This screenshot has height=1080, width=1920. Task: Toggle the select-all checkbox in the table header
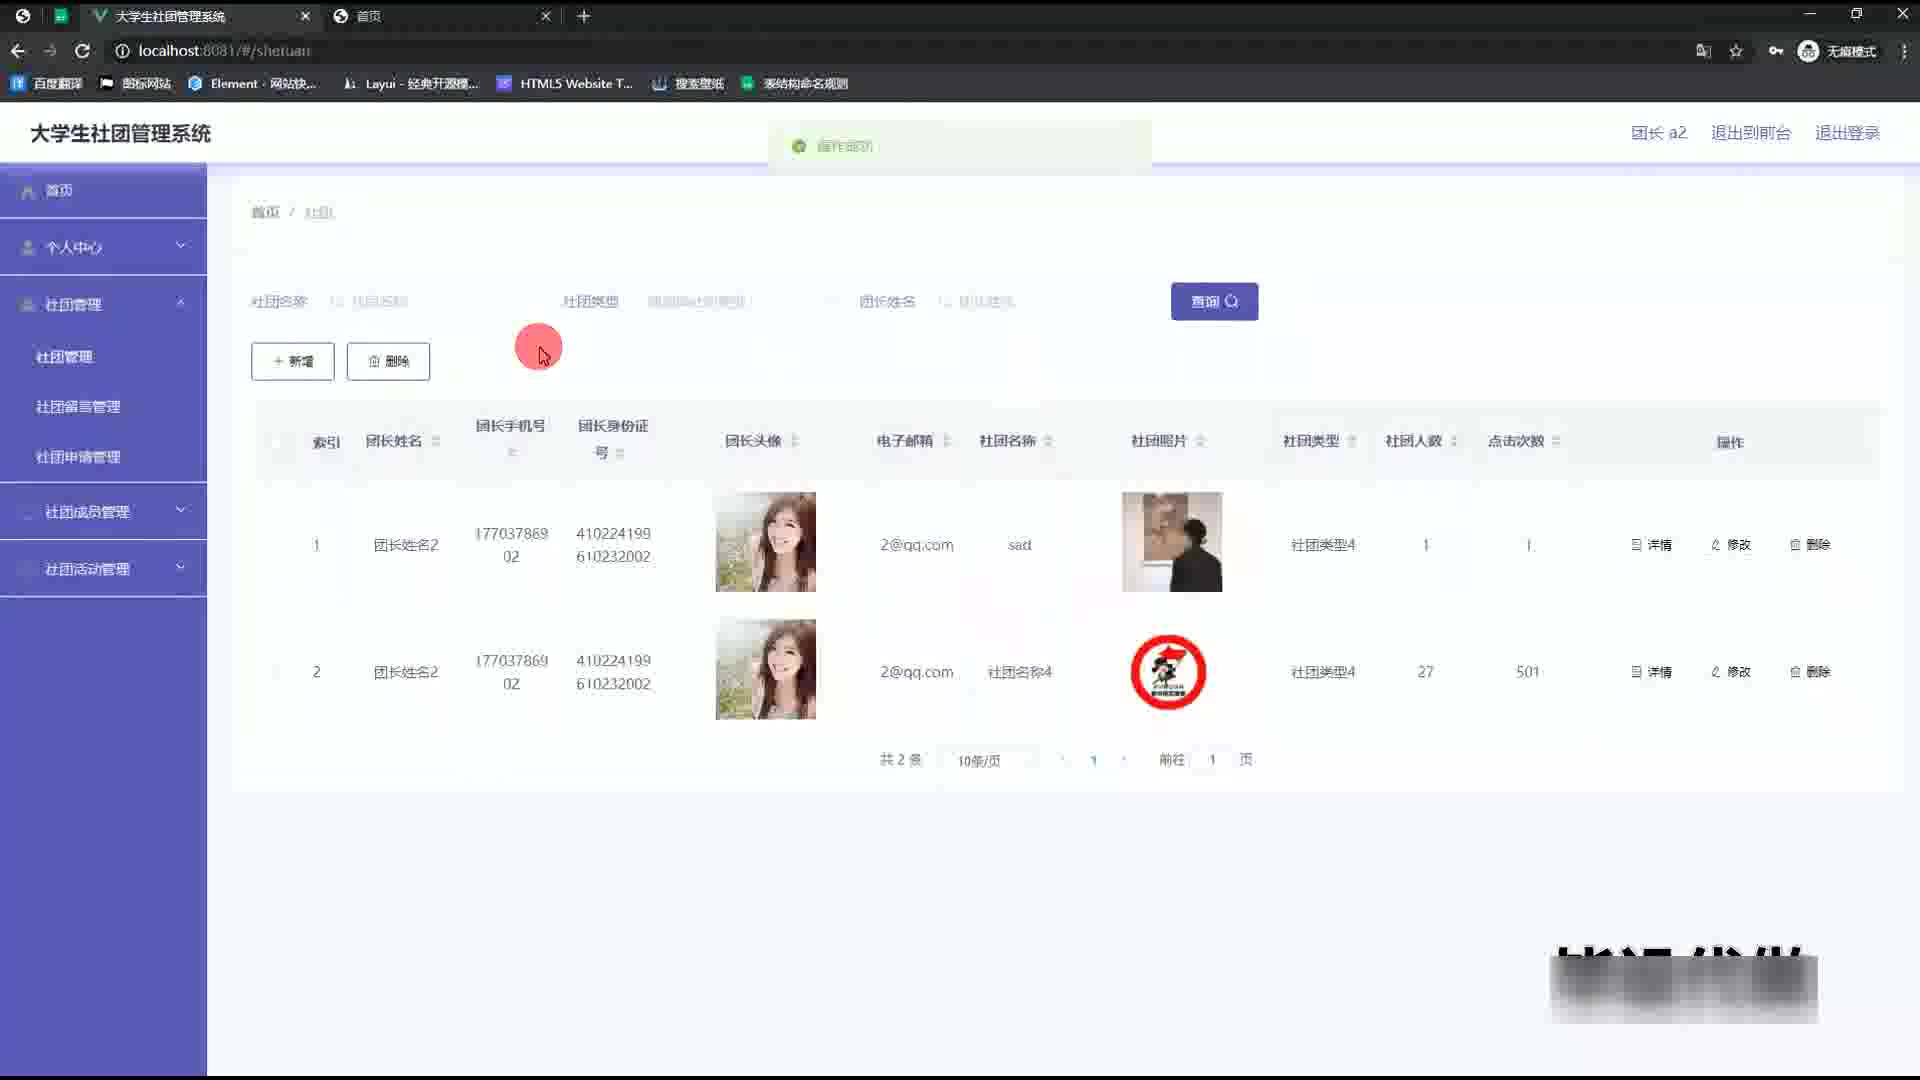(276, 442)
